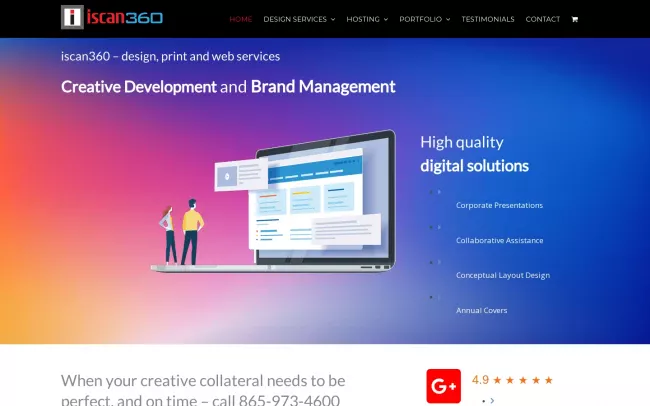
Task: Open the Contact page
Action: [x=542, y=19]
